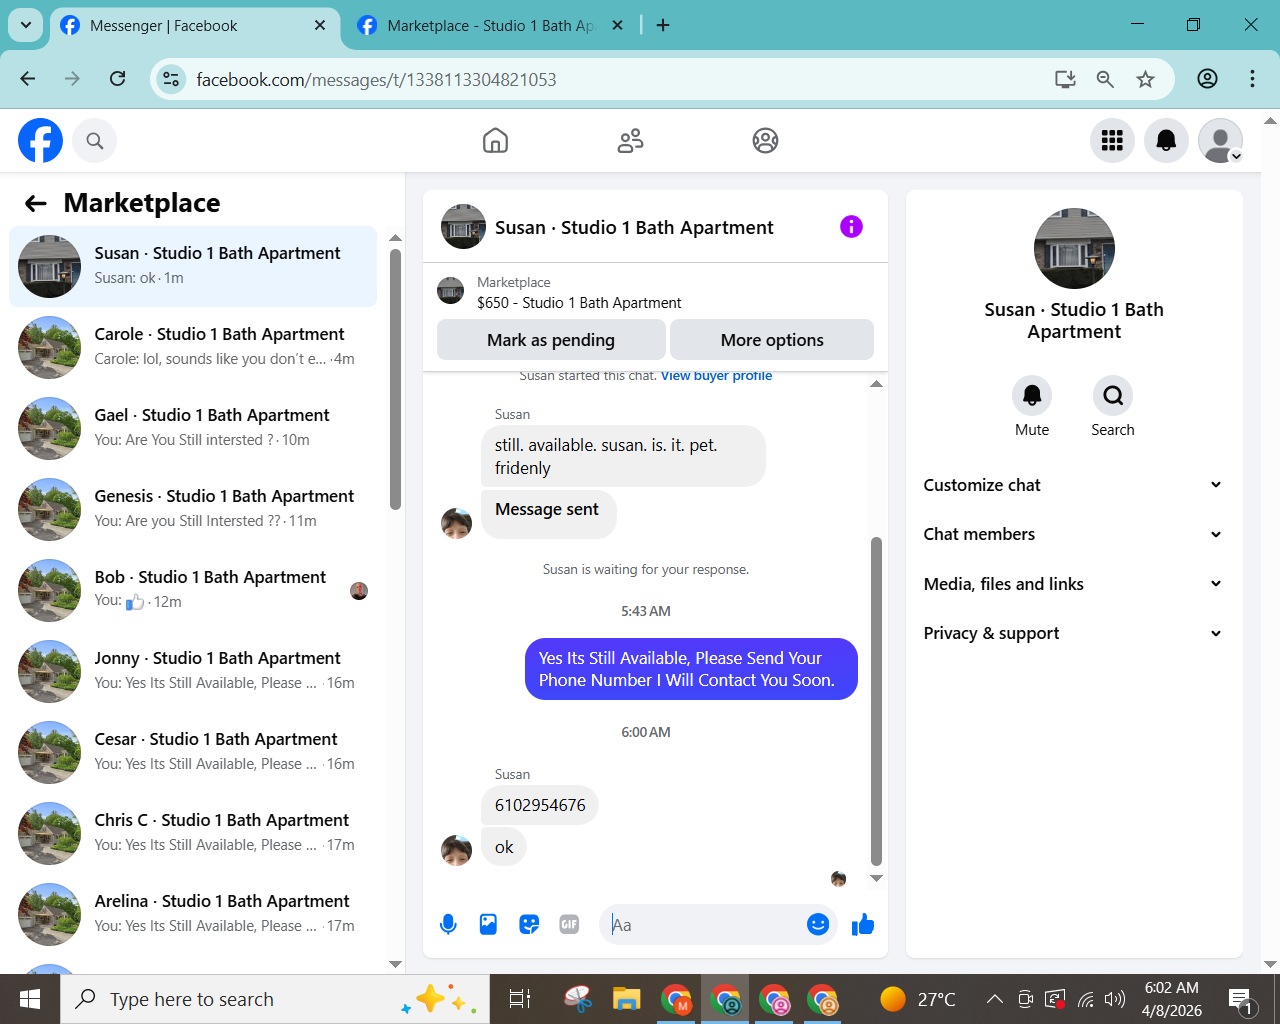
Task: Click the Windows taskbar search box
Action: [x=275, y=999]
